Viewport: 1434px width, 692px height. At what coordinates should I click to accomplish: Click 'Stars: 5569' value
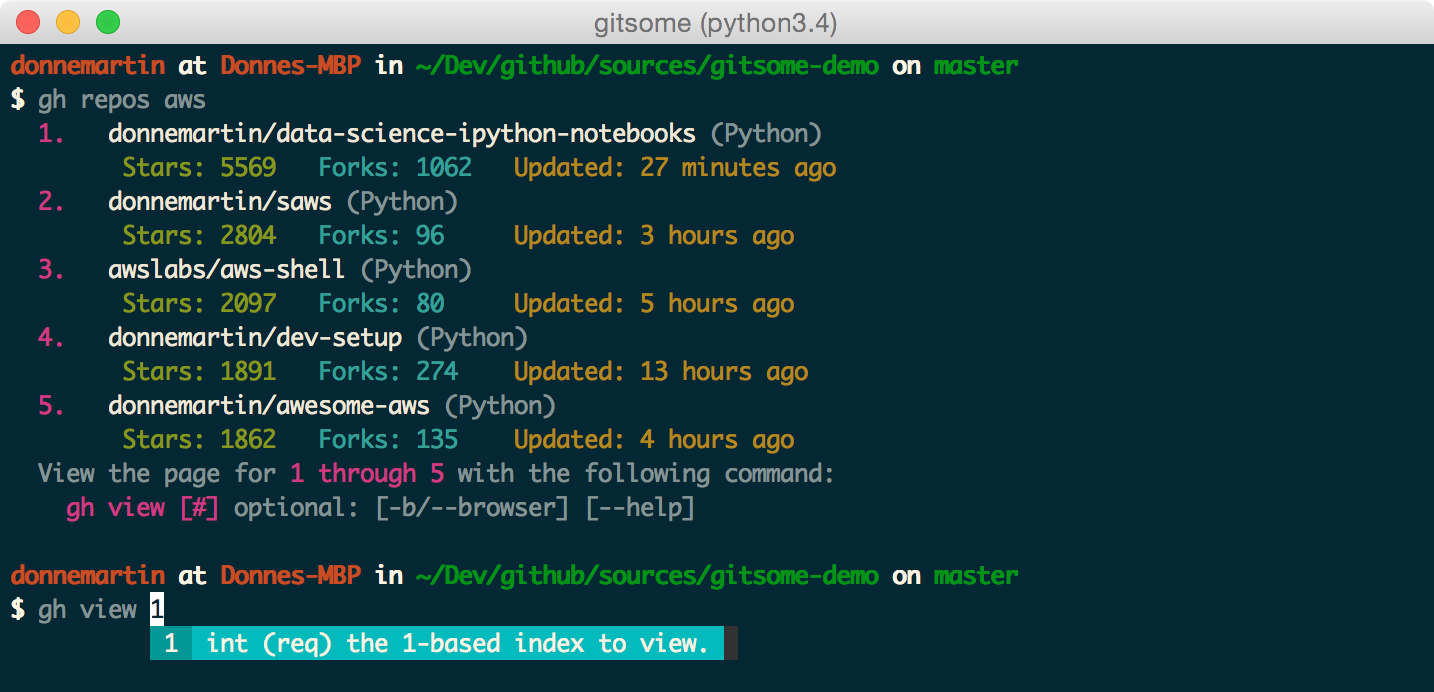point(199,167)
